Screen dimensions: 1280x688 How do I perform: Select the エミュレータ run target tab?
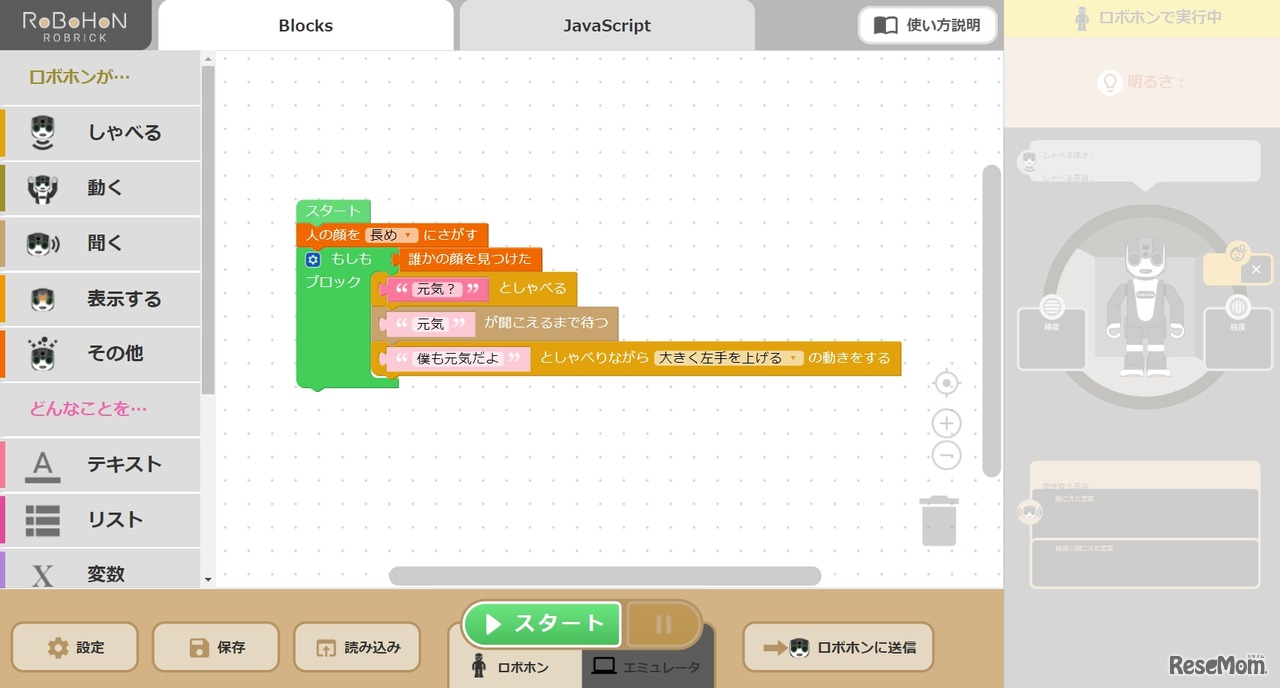point(647,667)
